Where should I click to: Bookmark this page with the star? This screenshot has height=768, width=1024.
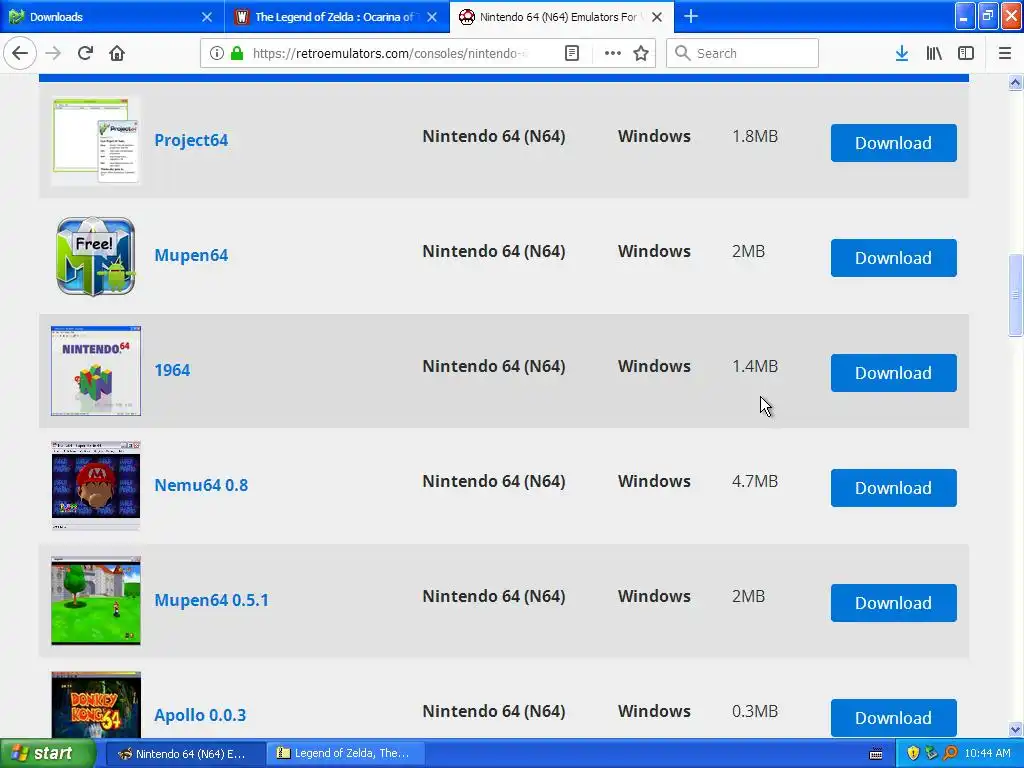click(x=641, y=53)
